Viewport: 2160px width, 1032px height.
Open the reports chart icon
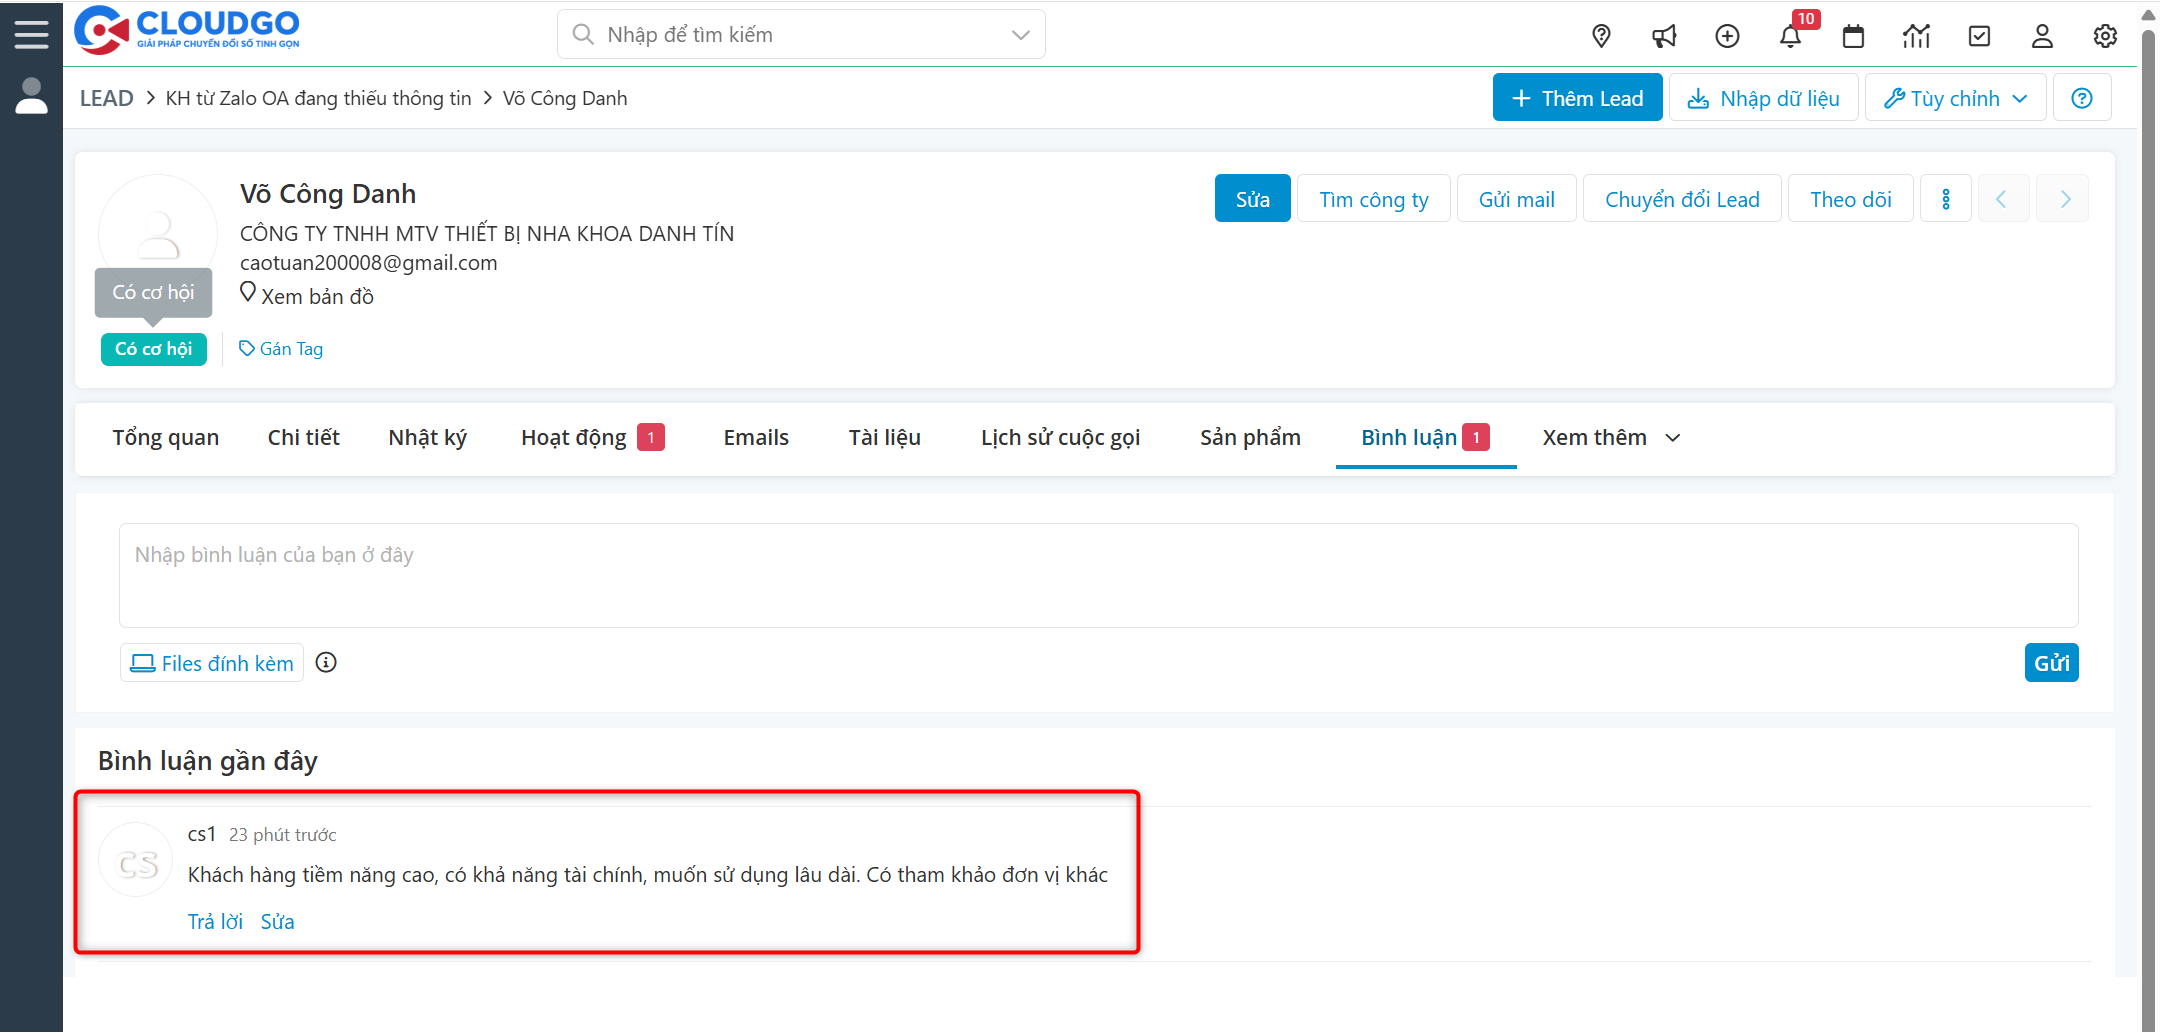pos(1917,35)
